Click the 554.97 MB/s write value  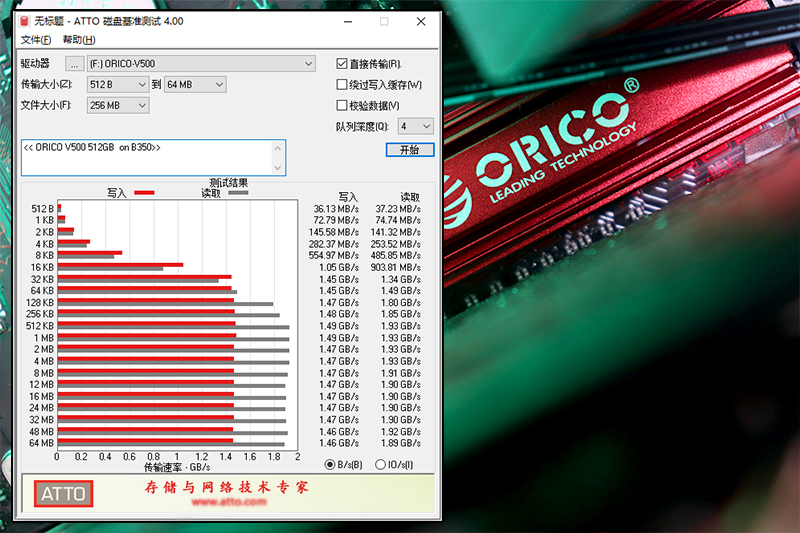pos(334,256)
